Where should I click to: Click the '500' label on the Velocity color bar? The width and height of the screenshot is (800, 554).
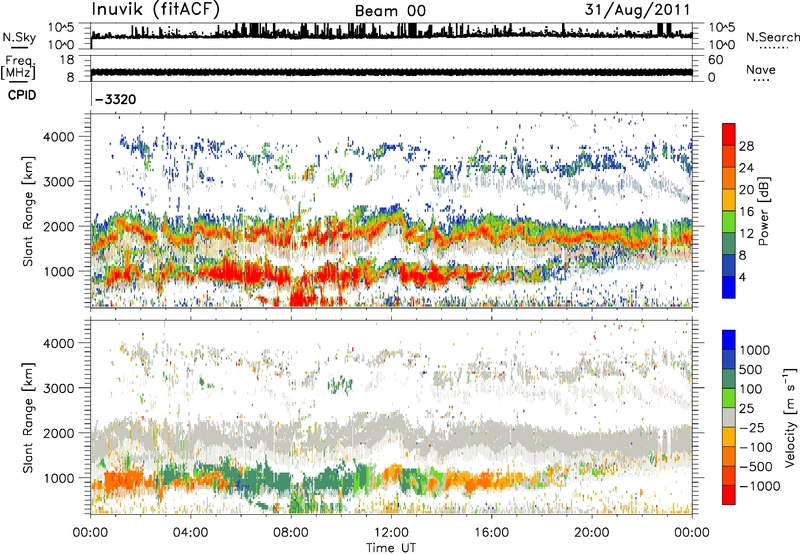coord(751,369)
